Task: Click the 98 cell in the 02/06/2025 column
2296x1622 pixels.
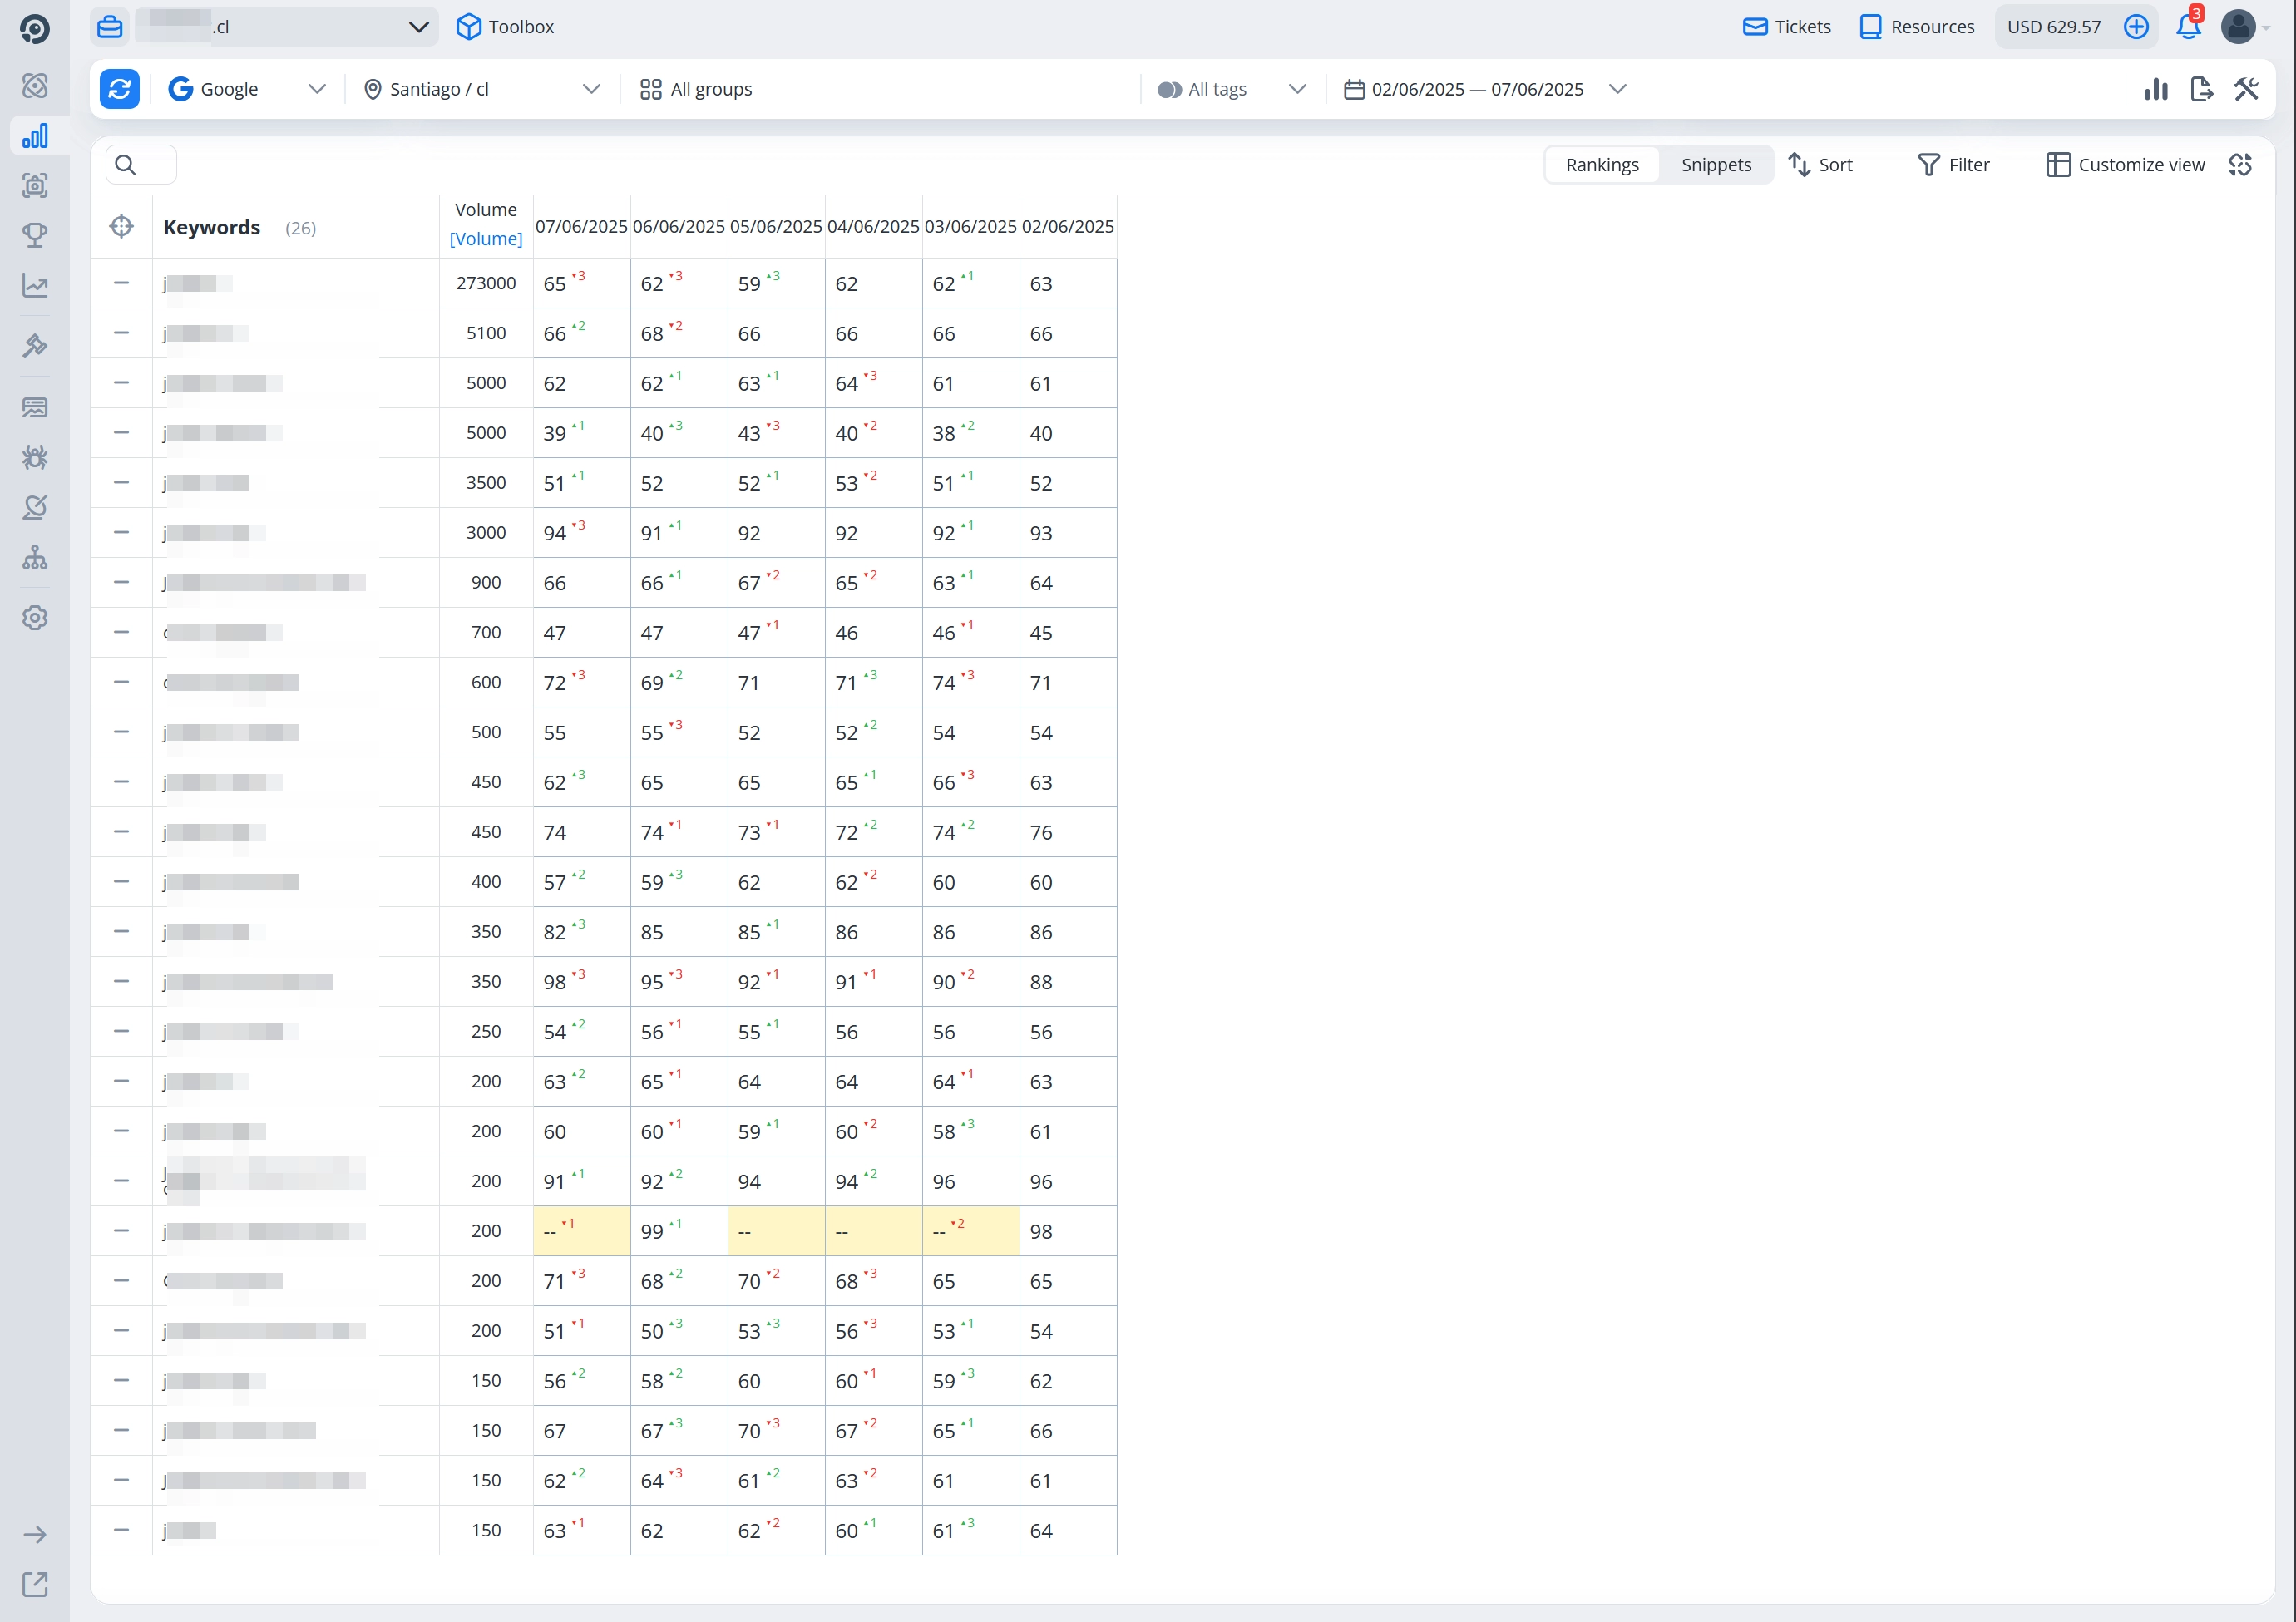Action: [1068, 1231]
